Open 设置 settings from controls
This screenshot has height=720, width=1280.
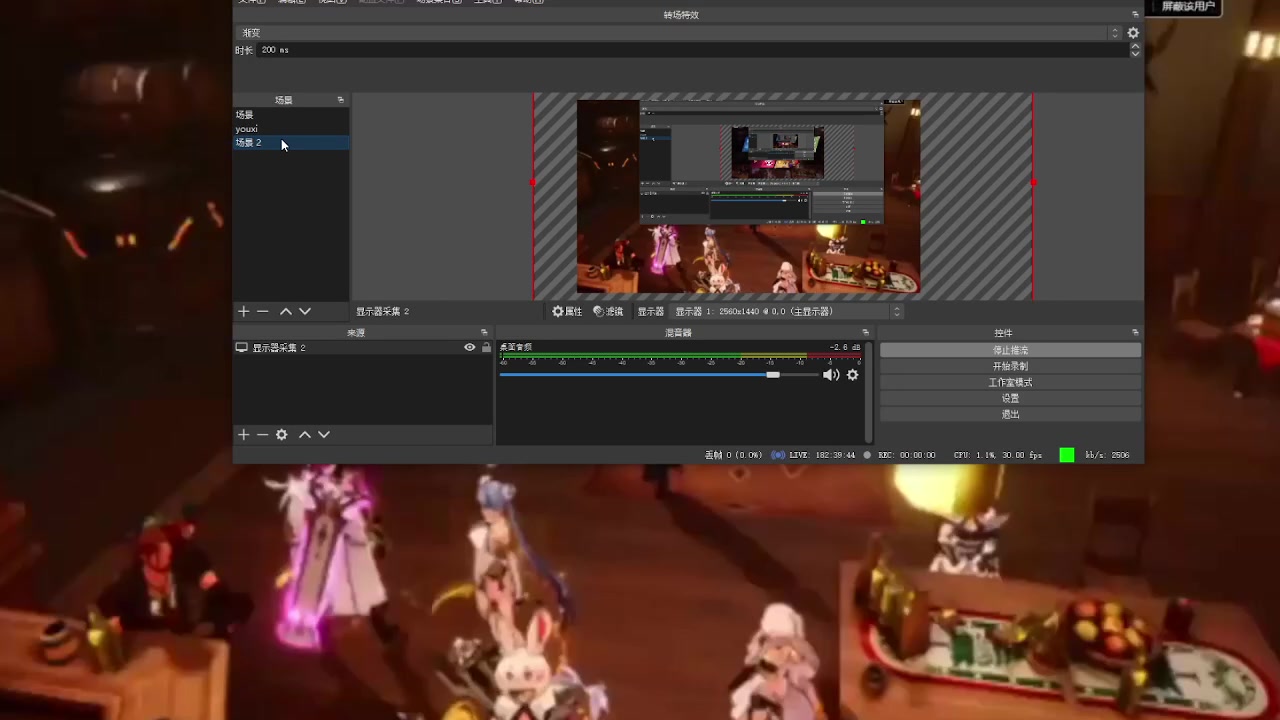tap(1010, 398)
